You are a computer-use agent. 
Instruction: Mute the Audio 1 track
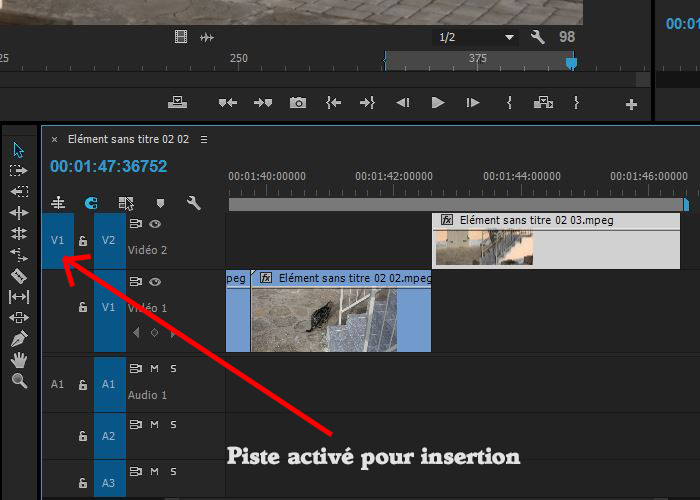pyautogui.click(x=155, y=369)
